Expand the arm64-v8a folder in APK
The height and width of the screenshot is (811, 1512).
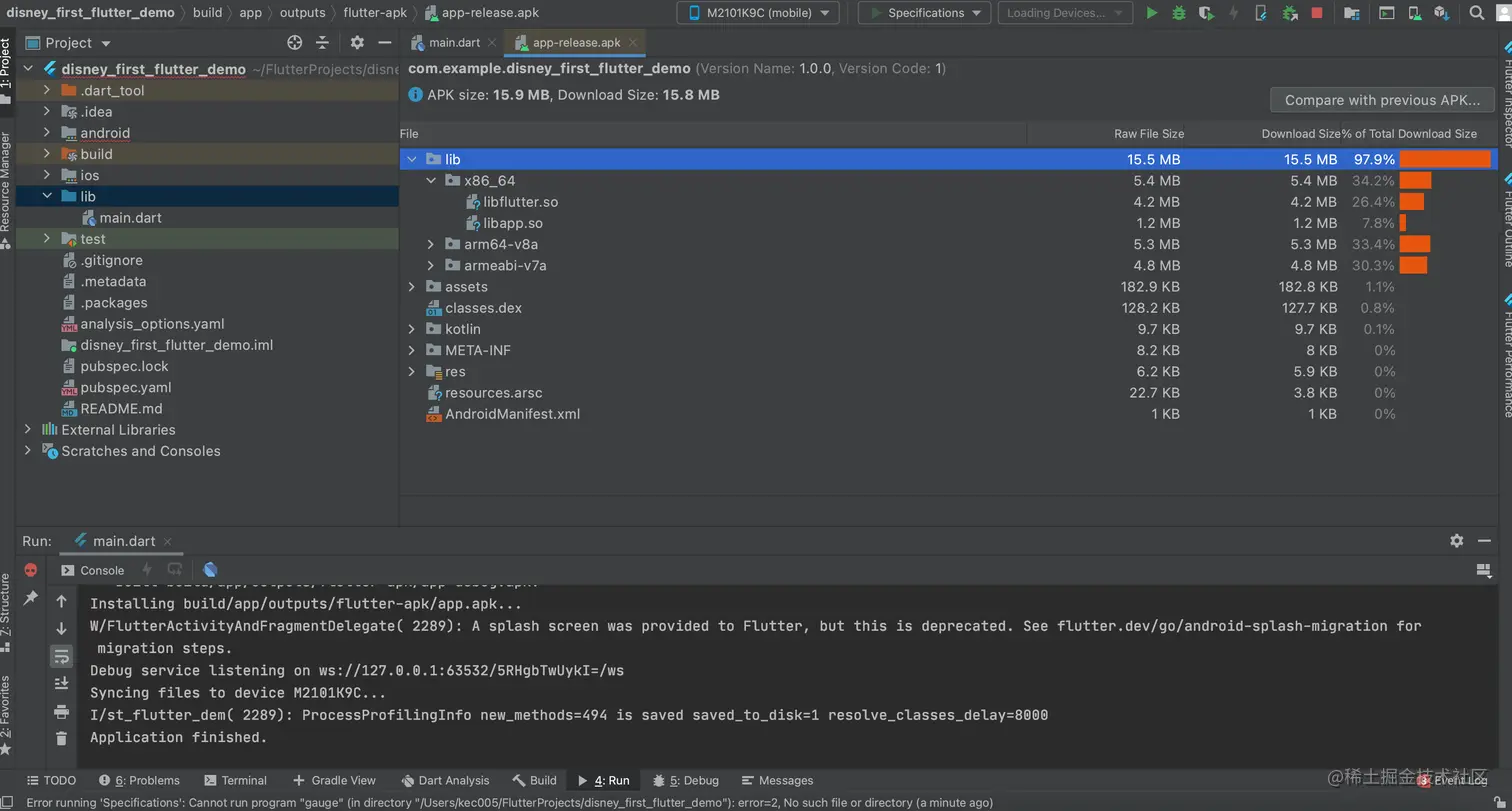(431, 244)
